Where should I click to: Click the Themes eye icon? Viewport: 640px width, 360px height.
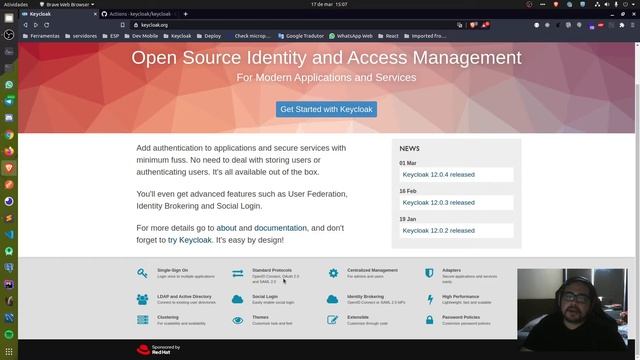tap(238, 320)
